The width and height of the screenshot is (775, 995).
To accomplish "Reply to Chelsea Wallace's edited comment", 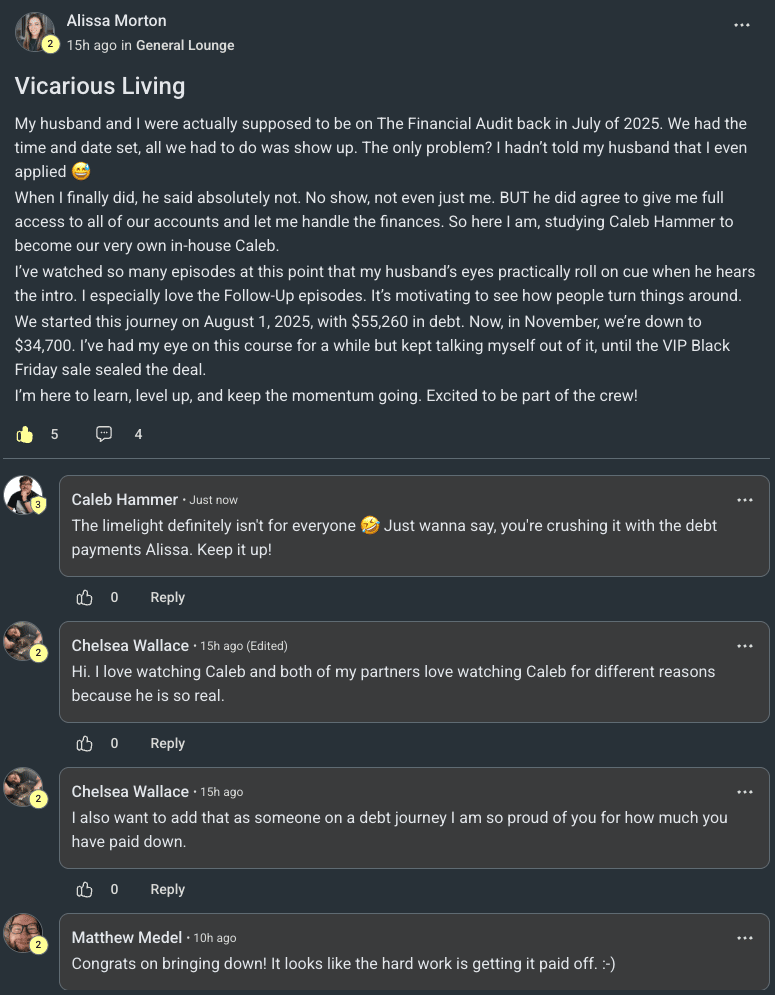I will pyautogui.click(x=167, y=743).
